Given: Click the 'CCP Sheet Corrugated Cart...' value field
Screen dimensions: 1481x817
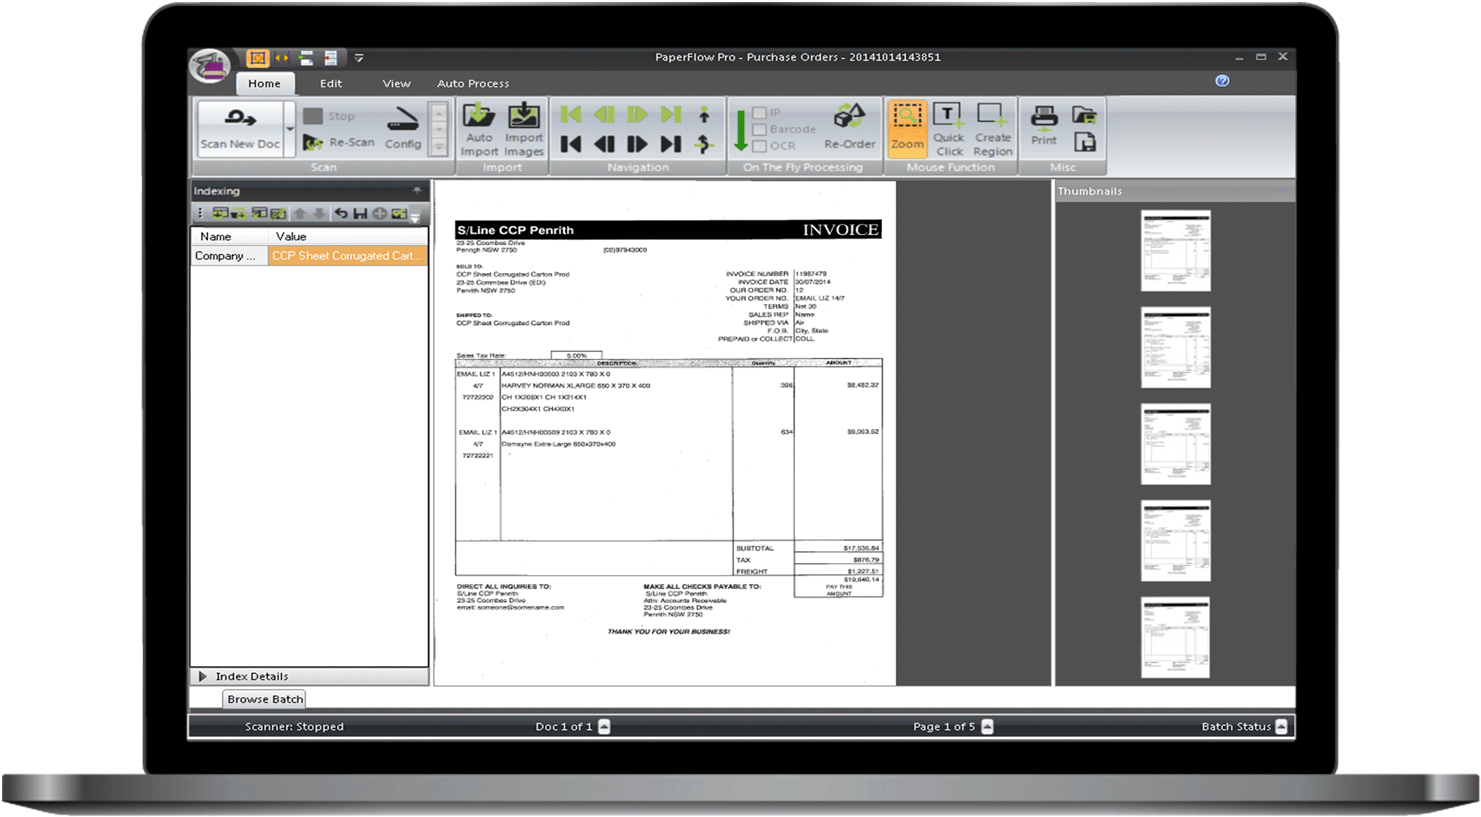Looking at the screenshot, I should pos(347,256).
